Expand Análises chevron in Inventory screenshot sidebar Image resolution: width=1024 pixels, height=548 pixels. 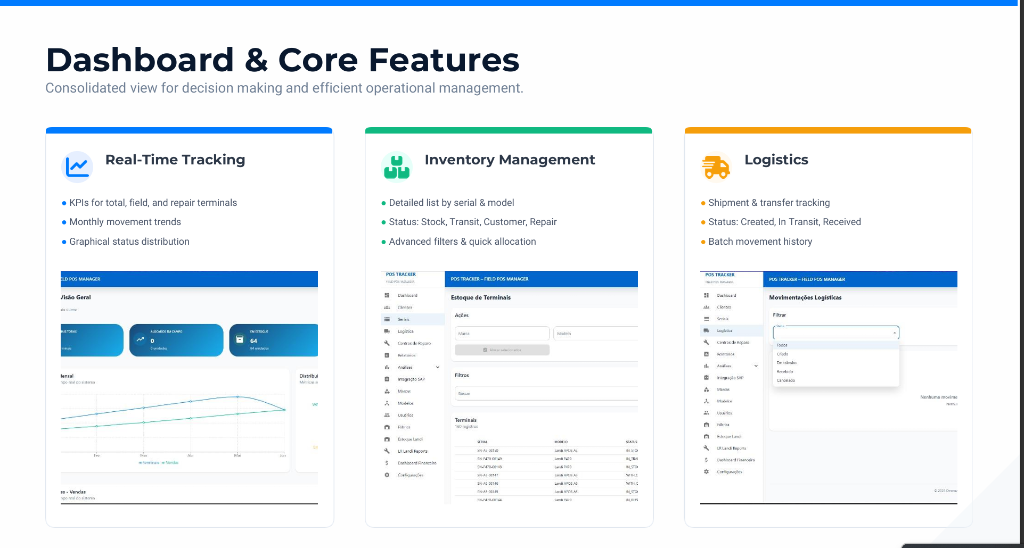(438, 367)
